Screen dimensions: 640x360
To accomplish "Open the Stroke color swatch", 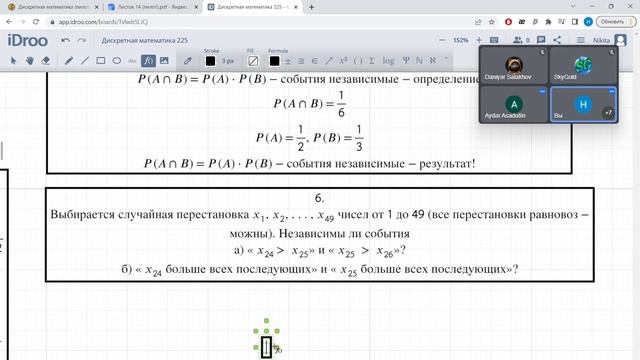I will [210, 61].
